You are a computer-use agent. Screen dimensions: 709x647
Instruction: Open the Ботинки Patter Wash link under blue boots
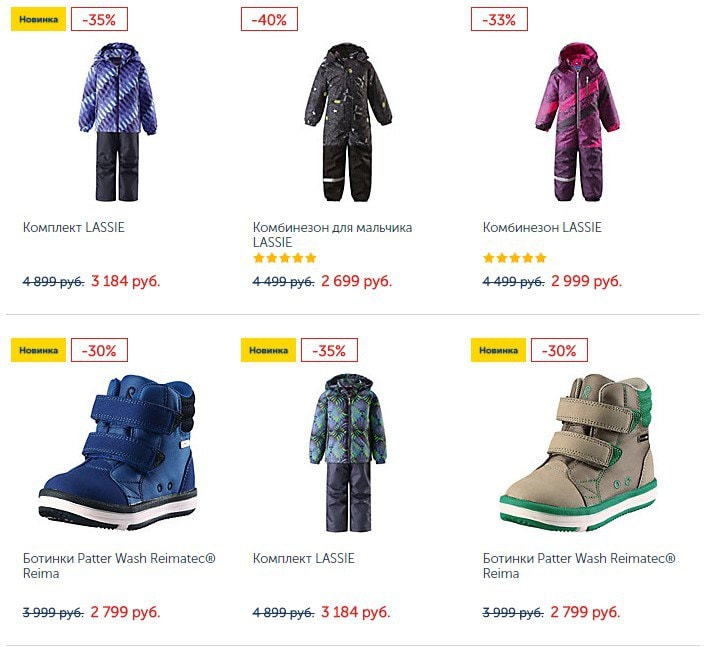pos(119,566)
